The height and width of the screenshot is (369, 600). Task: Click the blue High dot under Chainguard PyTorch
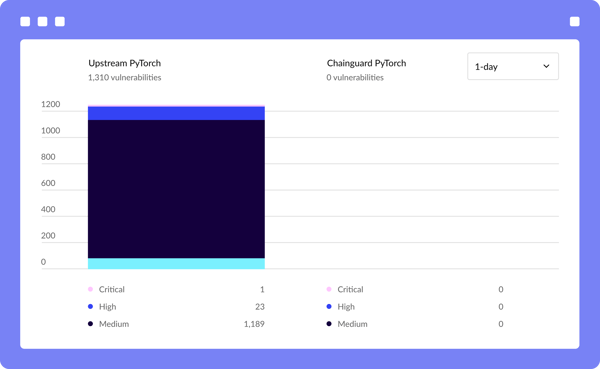click(x=329, y=306)
